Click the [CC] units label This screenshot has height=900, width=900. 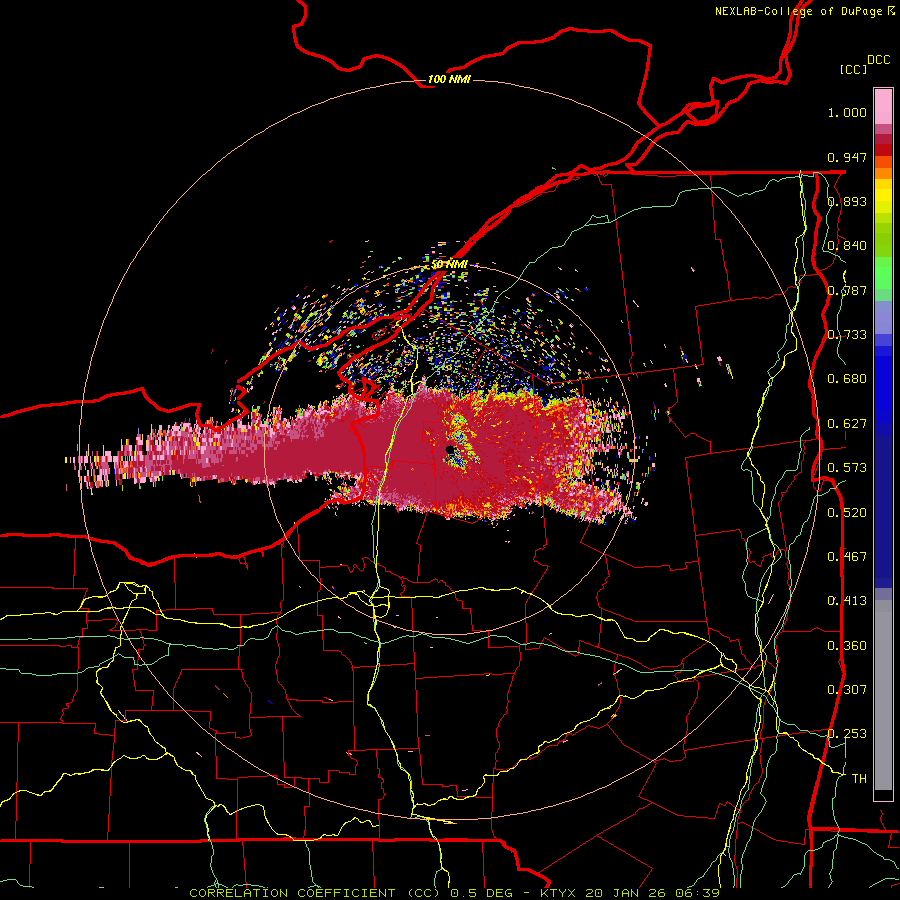coord(854,69)
